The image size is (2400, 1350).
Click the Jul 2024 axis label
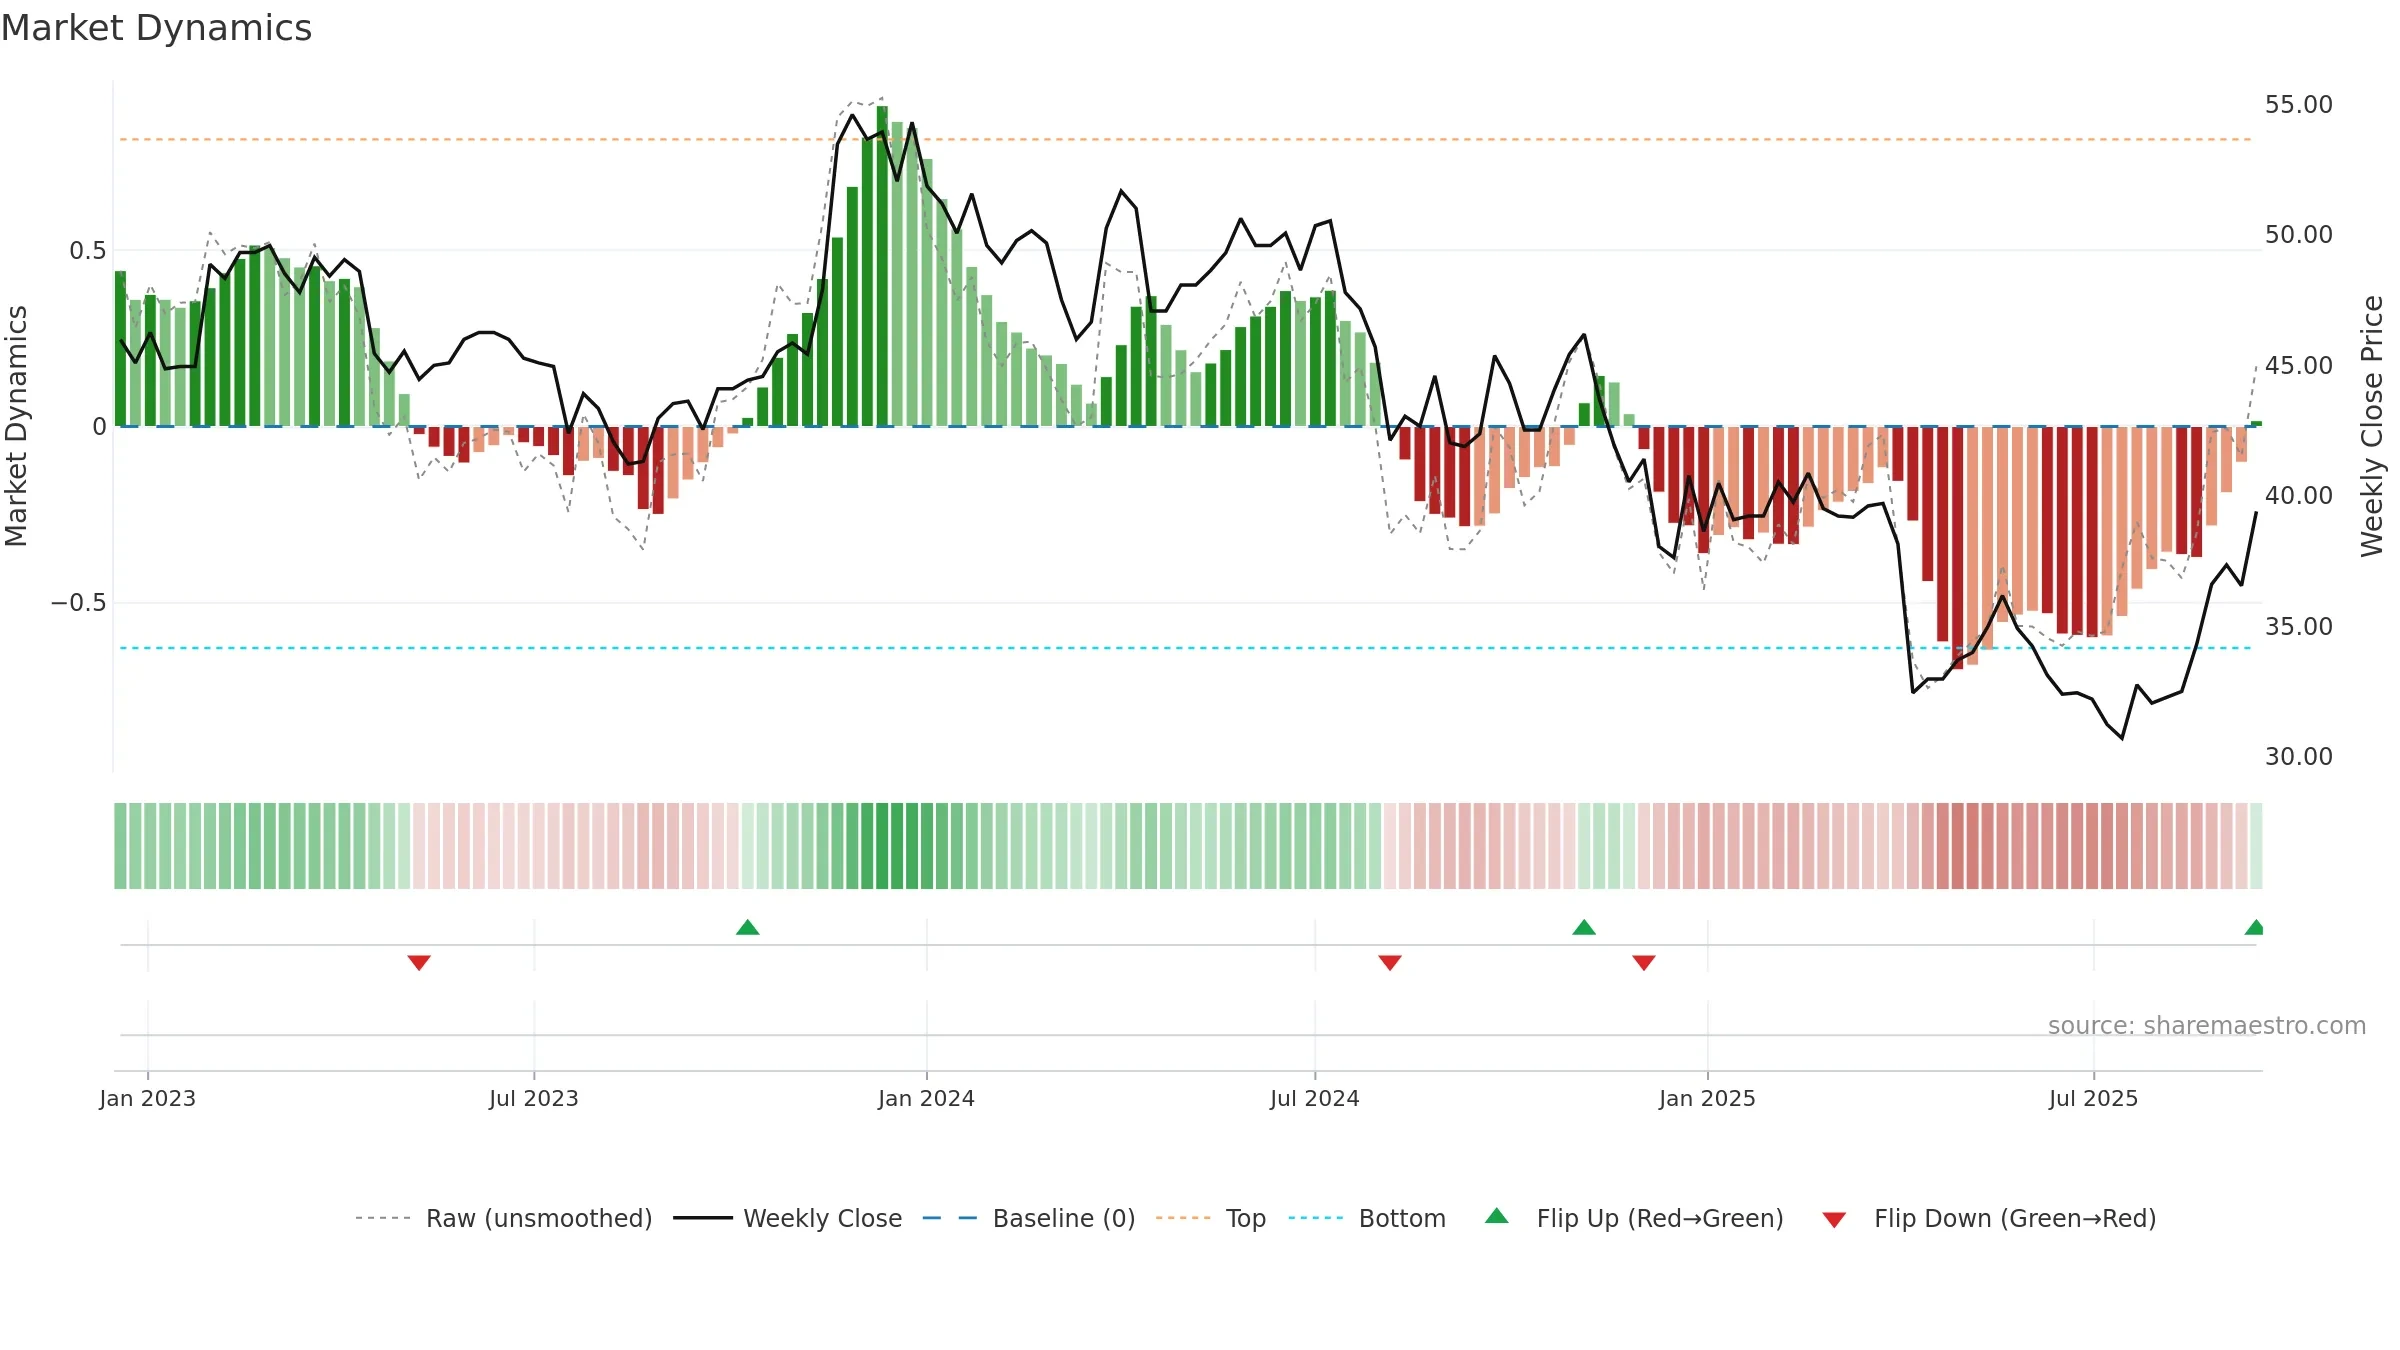click(1315, 1098)
